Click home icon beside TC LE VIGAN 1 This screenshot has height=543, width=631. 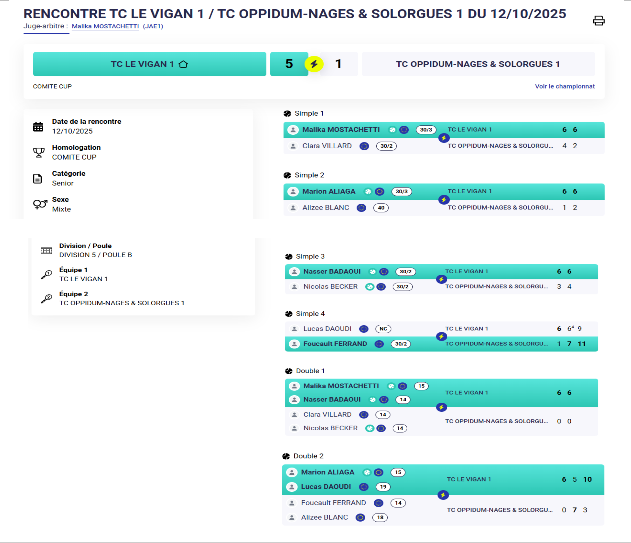coord(183,64)
